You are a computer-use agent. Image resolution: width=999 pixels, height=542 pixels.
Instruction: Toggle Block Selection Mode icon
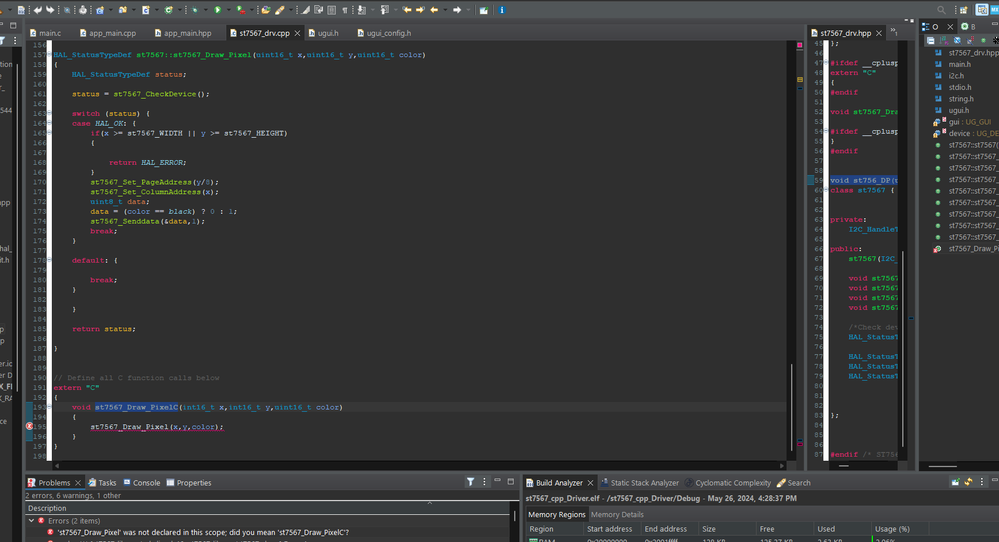(x=331, y=10)
